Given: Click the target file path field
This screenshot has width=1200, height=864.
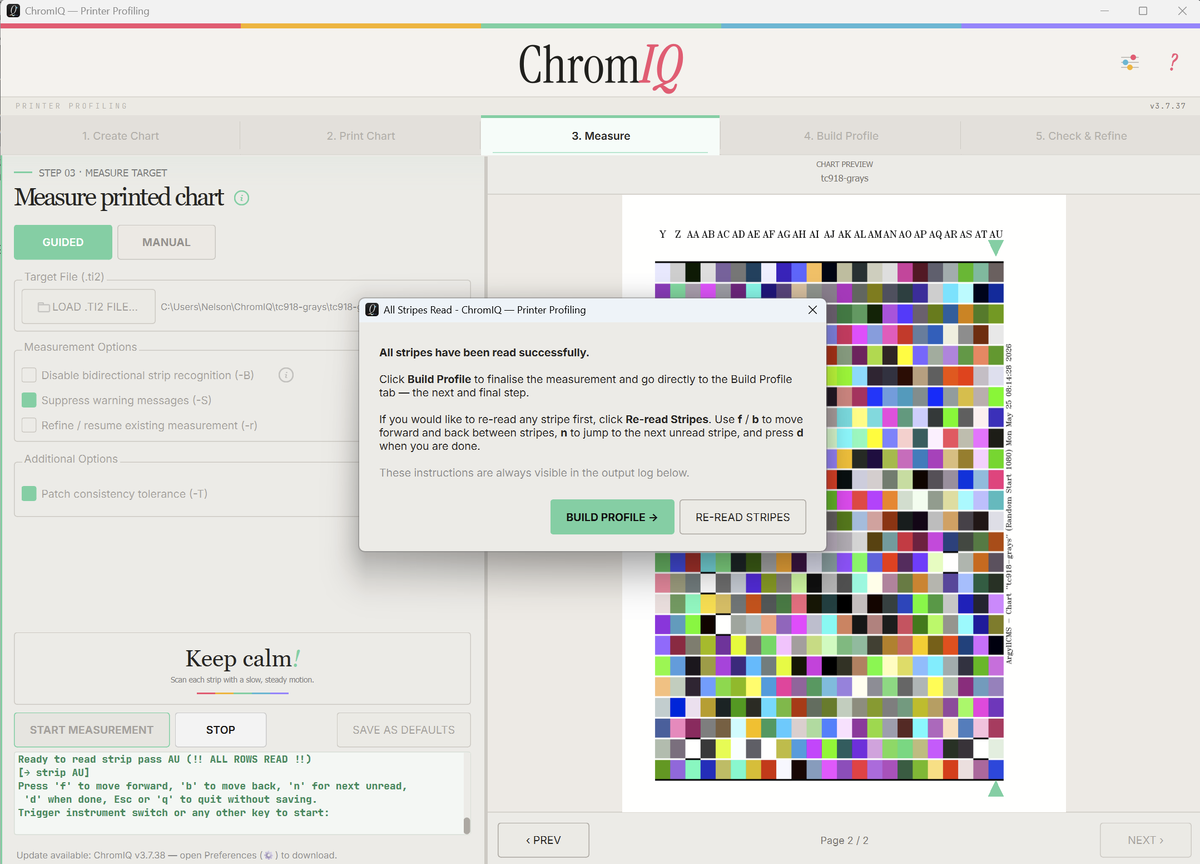Looking at the screenshot, I should pos(259,307).
